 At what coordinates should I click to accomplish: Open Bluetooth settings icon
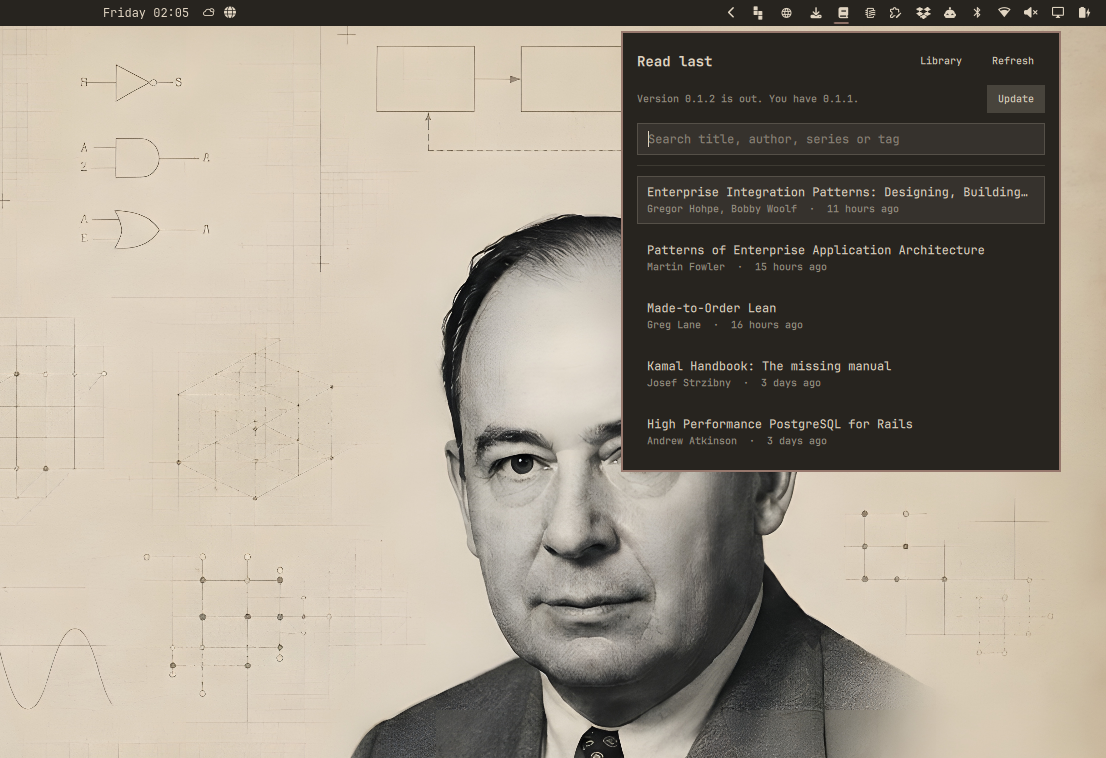point(977,13)
